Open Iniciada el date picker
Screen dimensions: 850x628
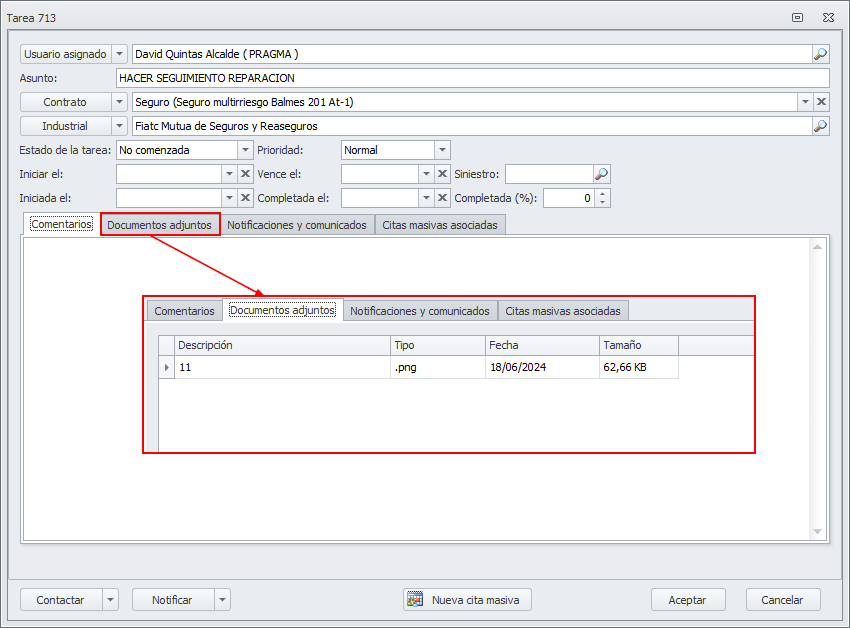(229, 198)
